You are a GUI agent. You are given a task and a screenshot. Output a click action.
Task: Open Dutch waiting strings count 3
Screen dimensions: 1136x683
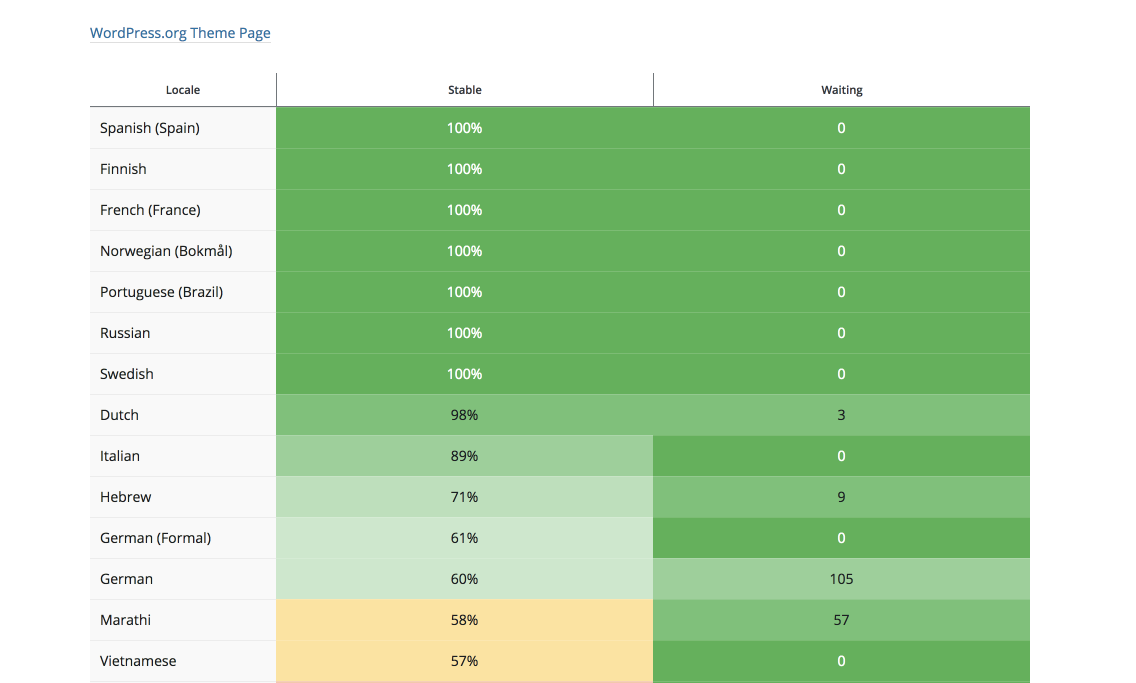point(841,415)
